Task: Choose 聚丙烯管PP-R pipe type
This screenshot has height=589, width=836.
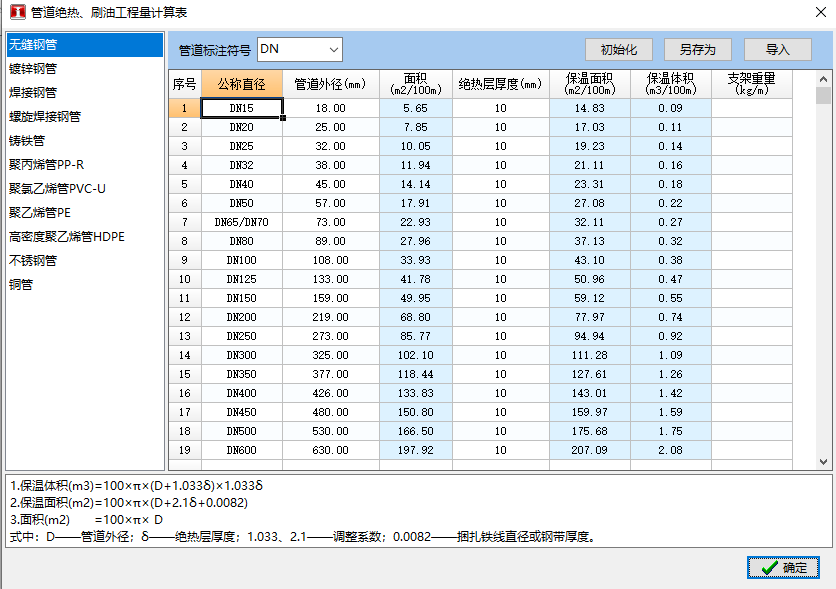Action: (x=47, y=165)
